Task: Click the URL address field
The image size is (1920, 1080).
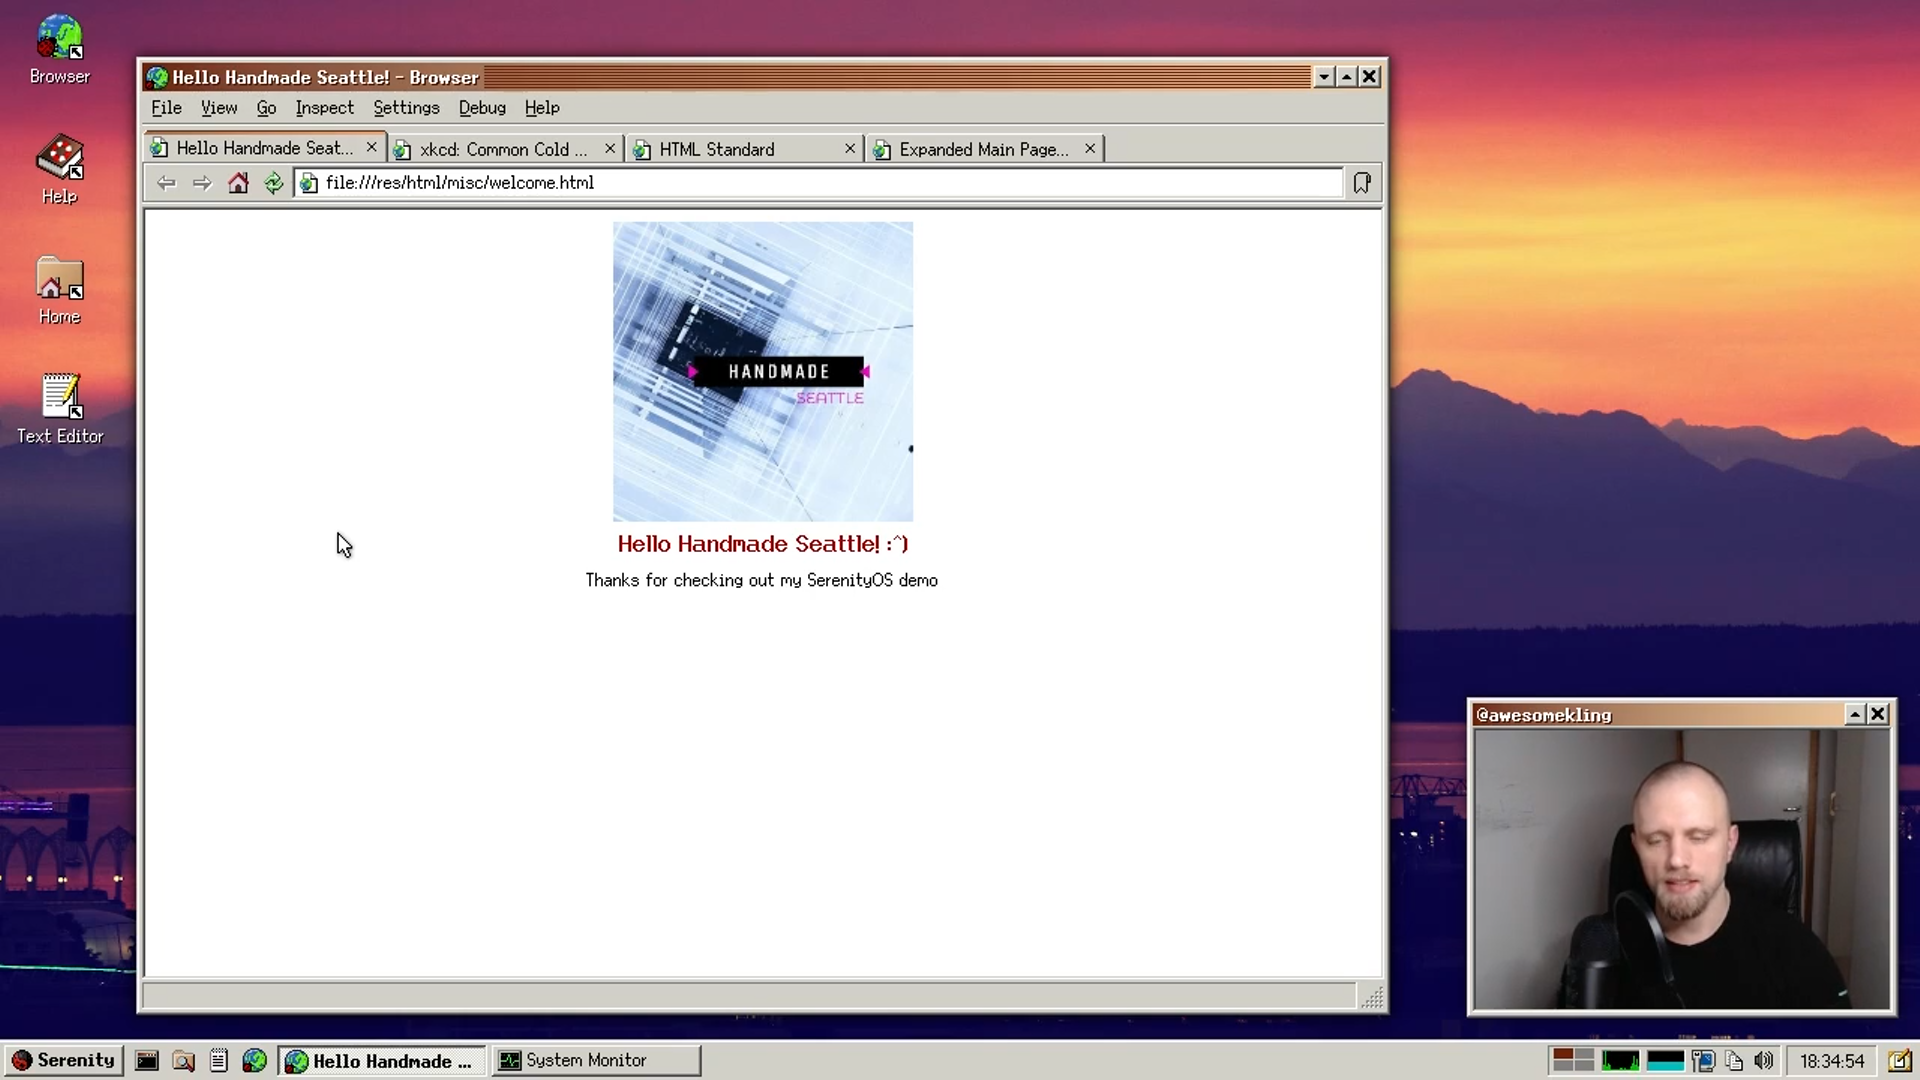Action: tap(820, 183)
